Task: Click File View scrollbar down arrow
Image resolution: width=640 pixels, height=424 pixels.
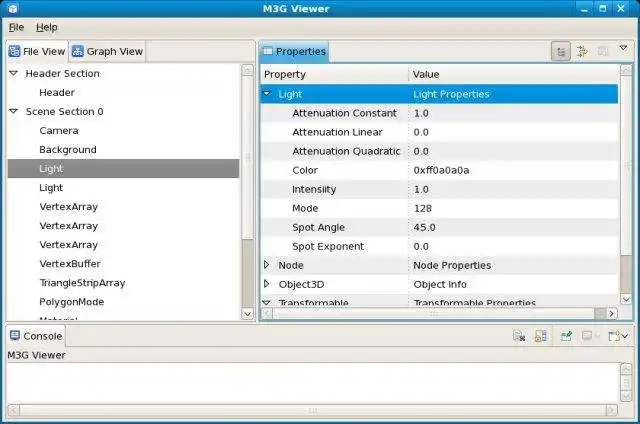Action: pyautogui.click(x=247, y=313)
